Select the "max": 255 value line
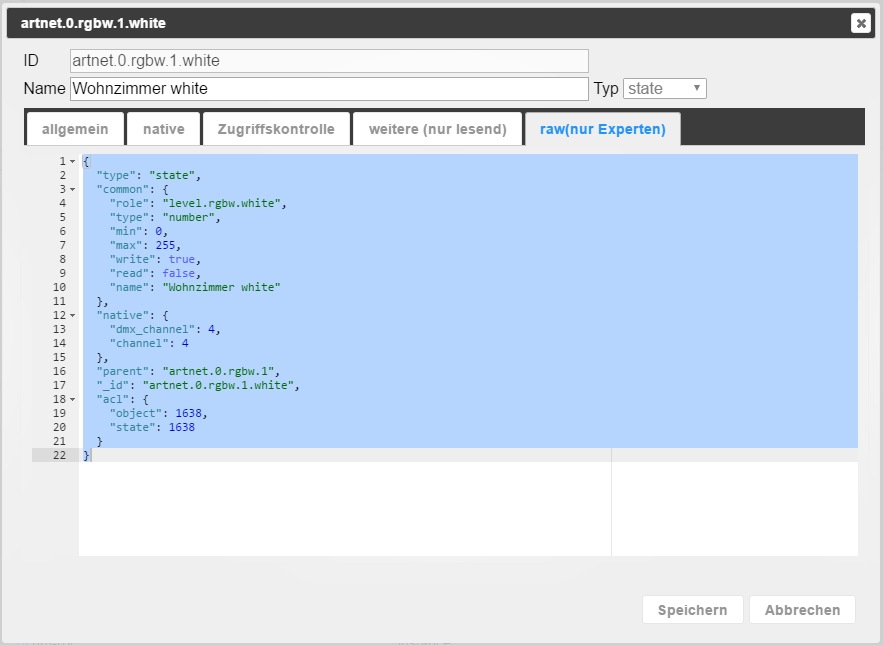The image size is (883, 645). point(145,246)
